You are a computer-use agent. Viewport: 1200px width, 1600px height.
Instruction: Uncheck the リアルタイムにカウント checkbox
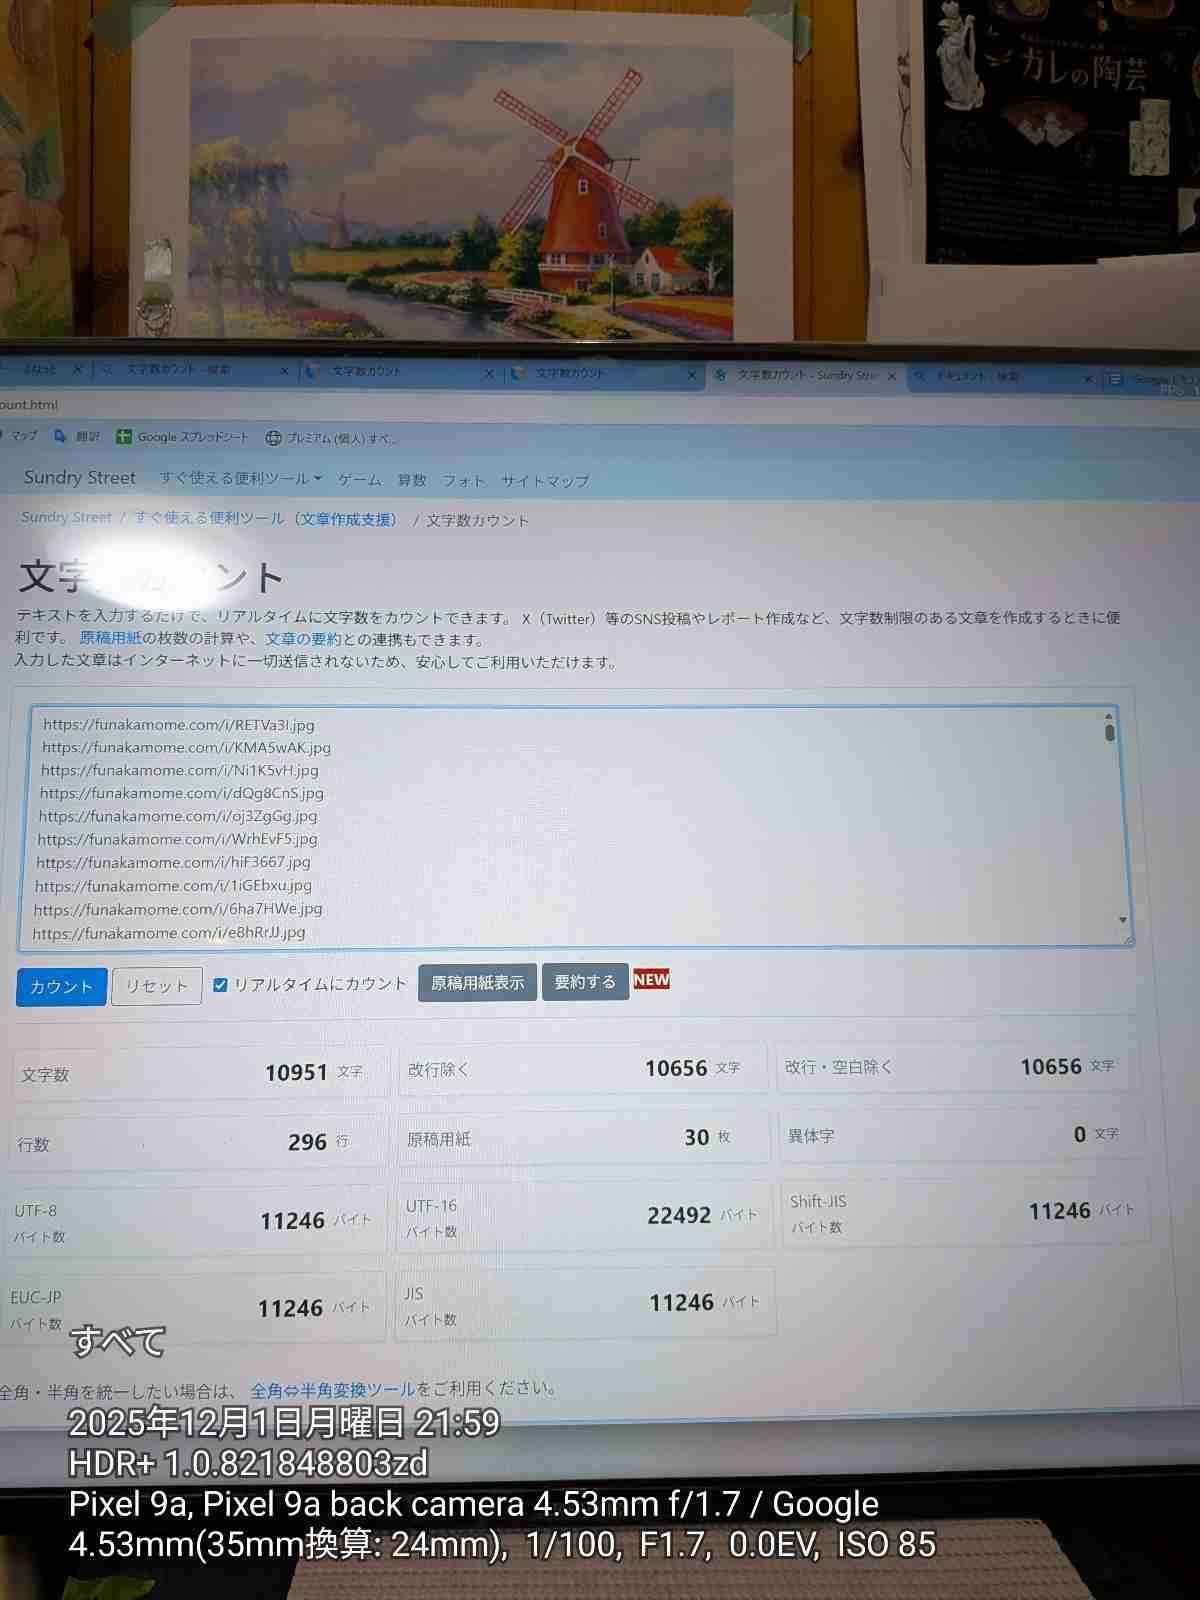(220, 985)
